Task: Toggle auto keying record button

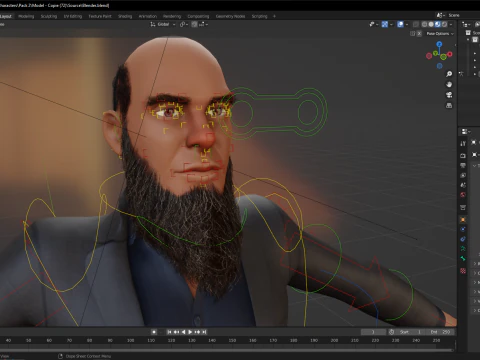Action: click(x=154, y=332)
